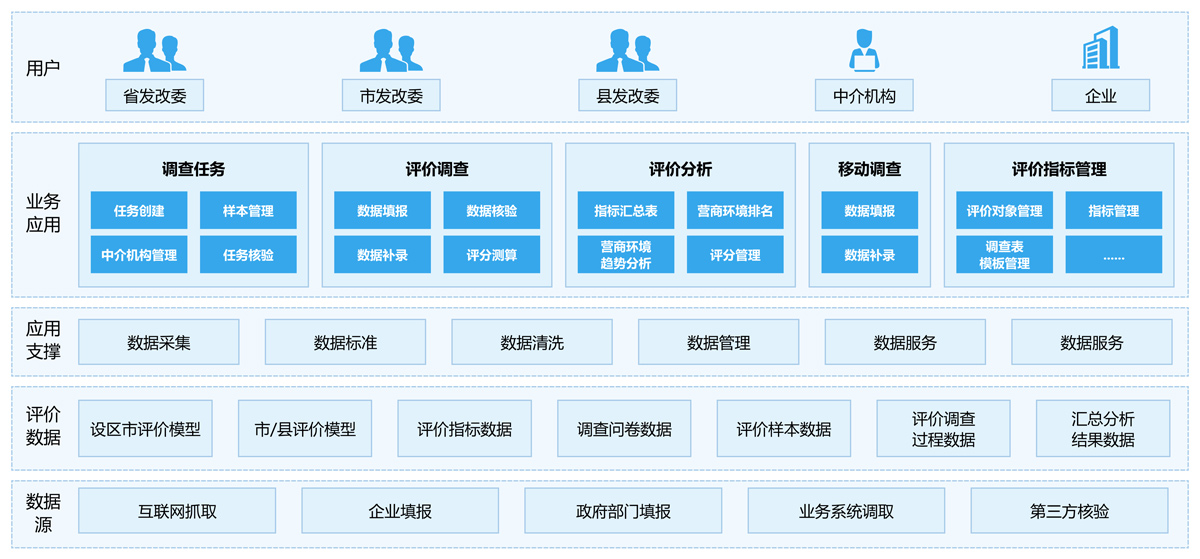Select the 企业填报 data source
The width and height of the screenshot is (1200, 559).
coord(400,511)
